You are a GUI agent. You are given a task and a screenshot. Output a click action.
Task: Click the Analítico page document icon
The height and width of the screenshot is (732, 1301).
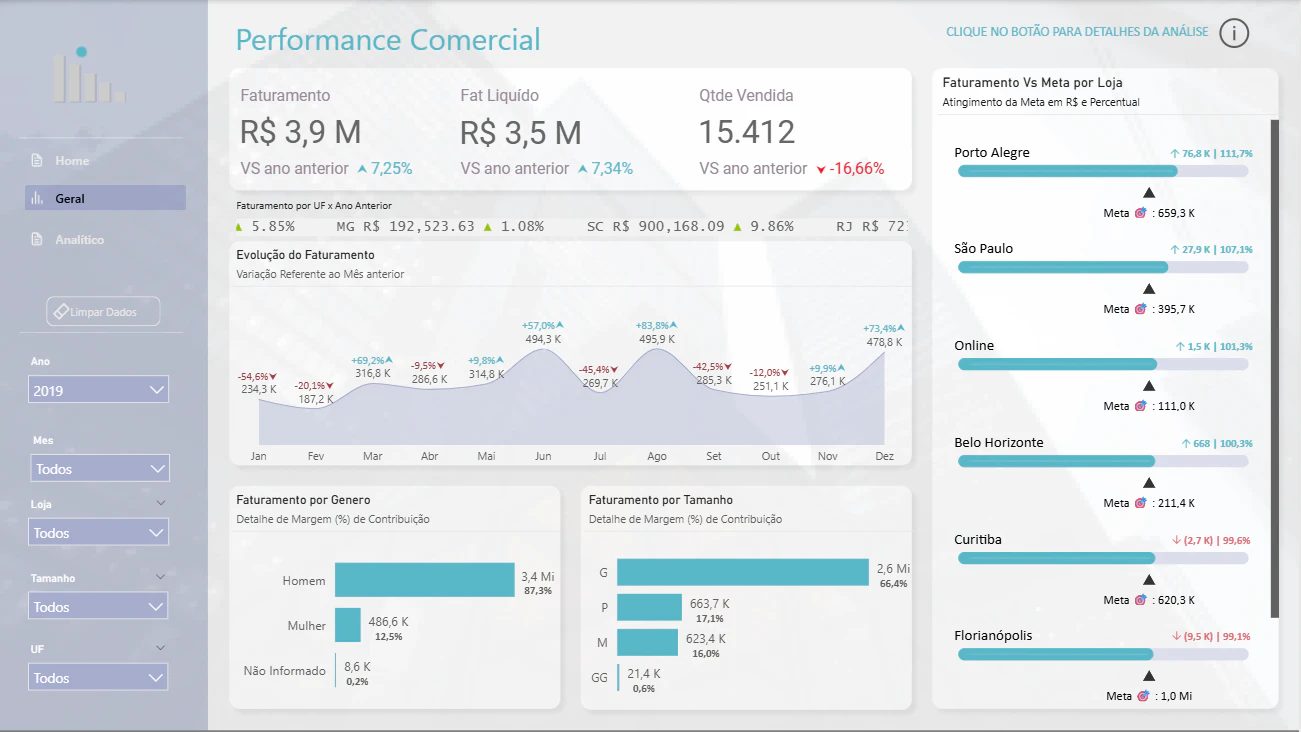(37, 240)
